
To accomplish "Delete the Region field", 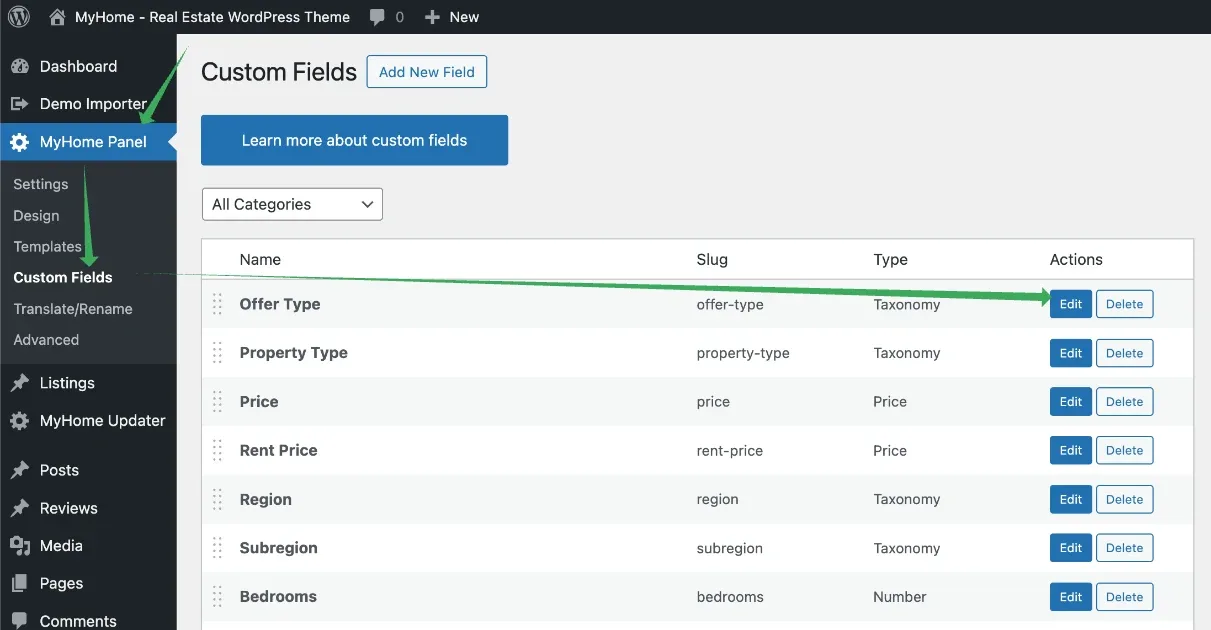I will click(1125, 499).
